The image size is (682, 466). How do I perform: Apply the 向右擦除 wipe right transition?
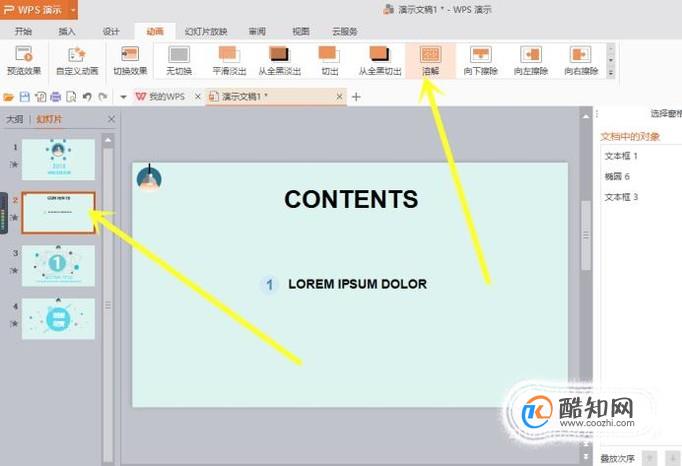(x=581, y=61)
